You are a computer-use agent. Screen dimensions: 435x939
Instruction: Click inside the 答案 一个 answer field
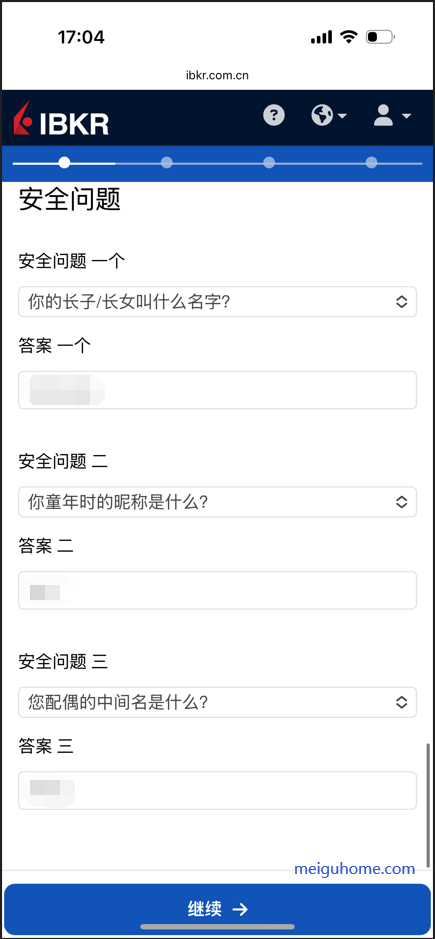[217, 390]
